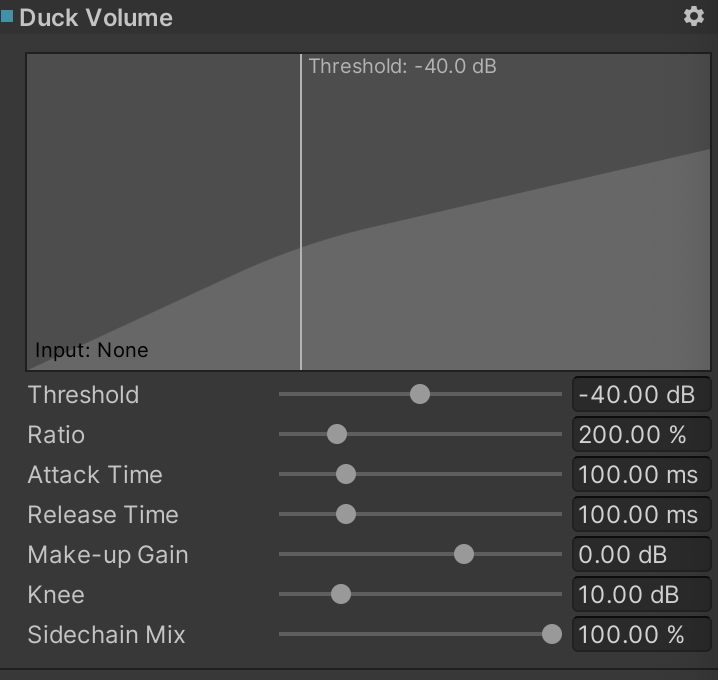Click the Attack Time slider knob

click(346, 474)
